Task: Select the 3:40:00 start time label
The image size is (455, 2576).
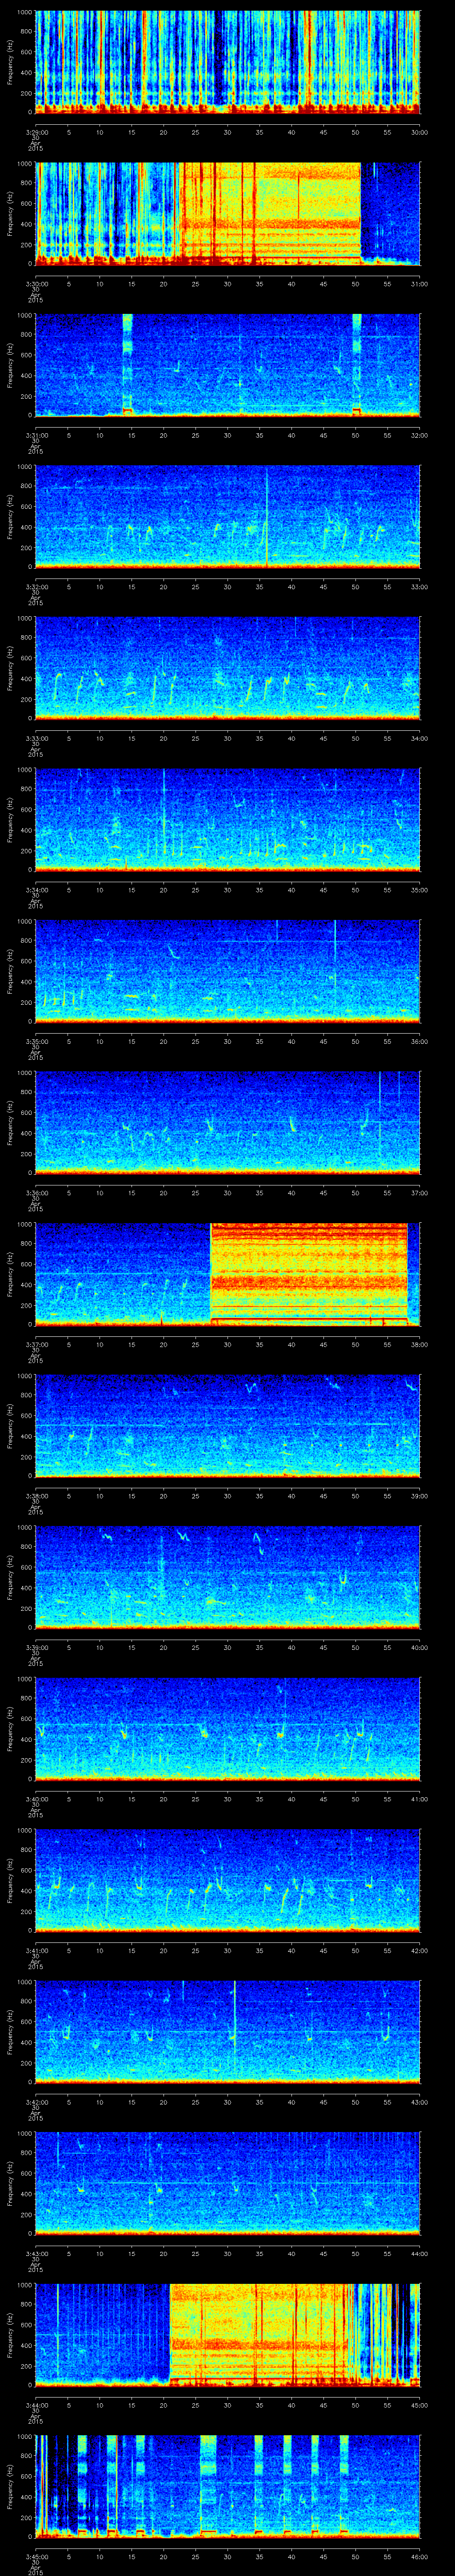Action: (36, 1799)
